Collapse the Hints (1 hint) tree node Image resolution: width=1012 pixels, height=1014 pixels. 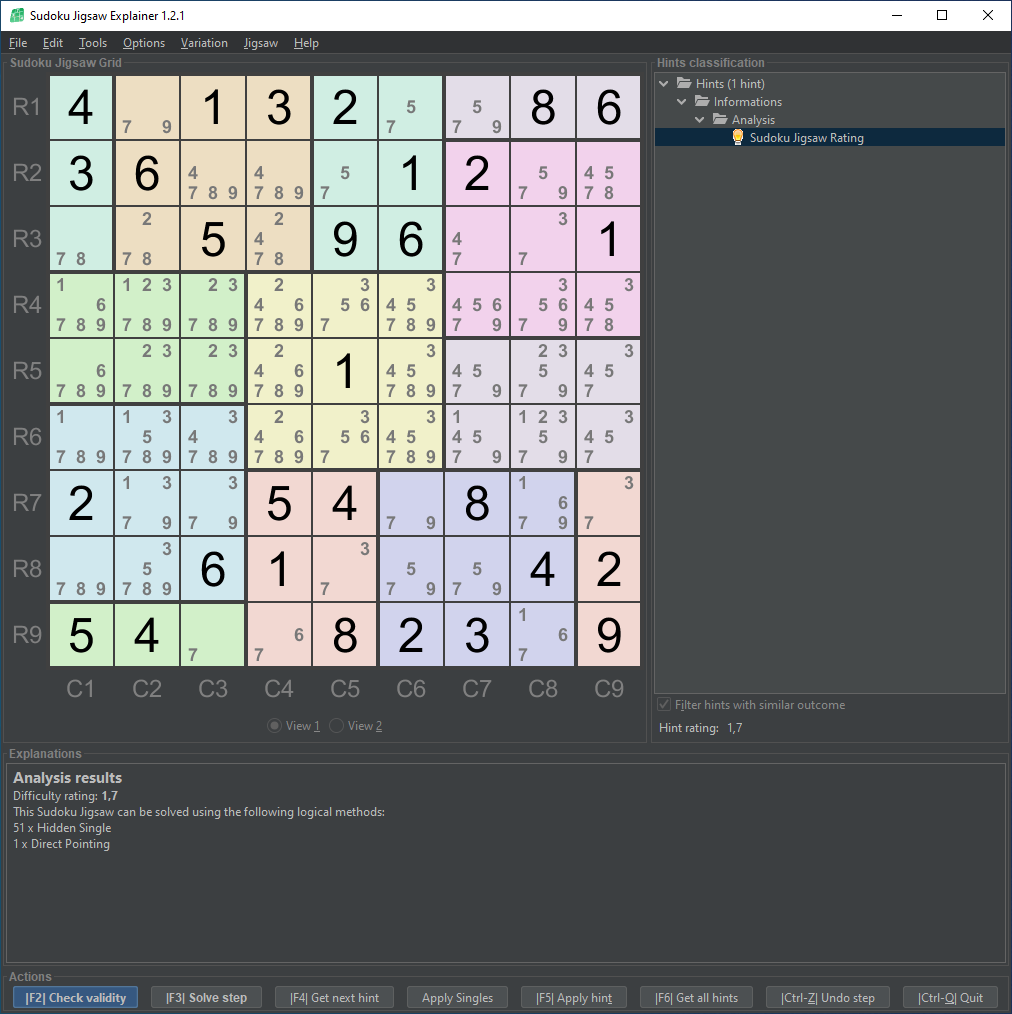pos(665,84)
